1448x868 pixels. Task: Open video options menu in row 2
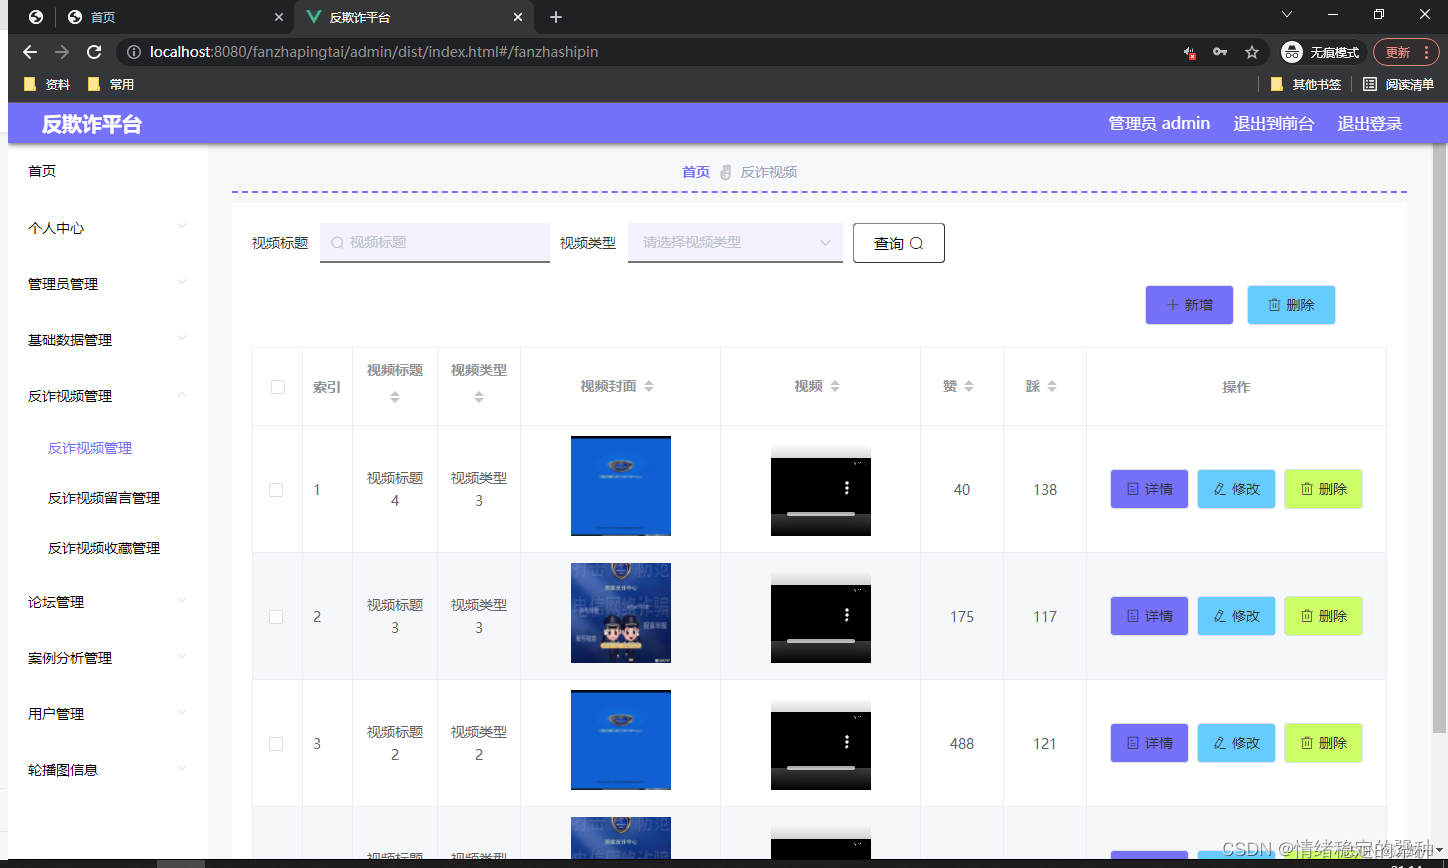(847, 615)
